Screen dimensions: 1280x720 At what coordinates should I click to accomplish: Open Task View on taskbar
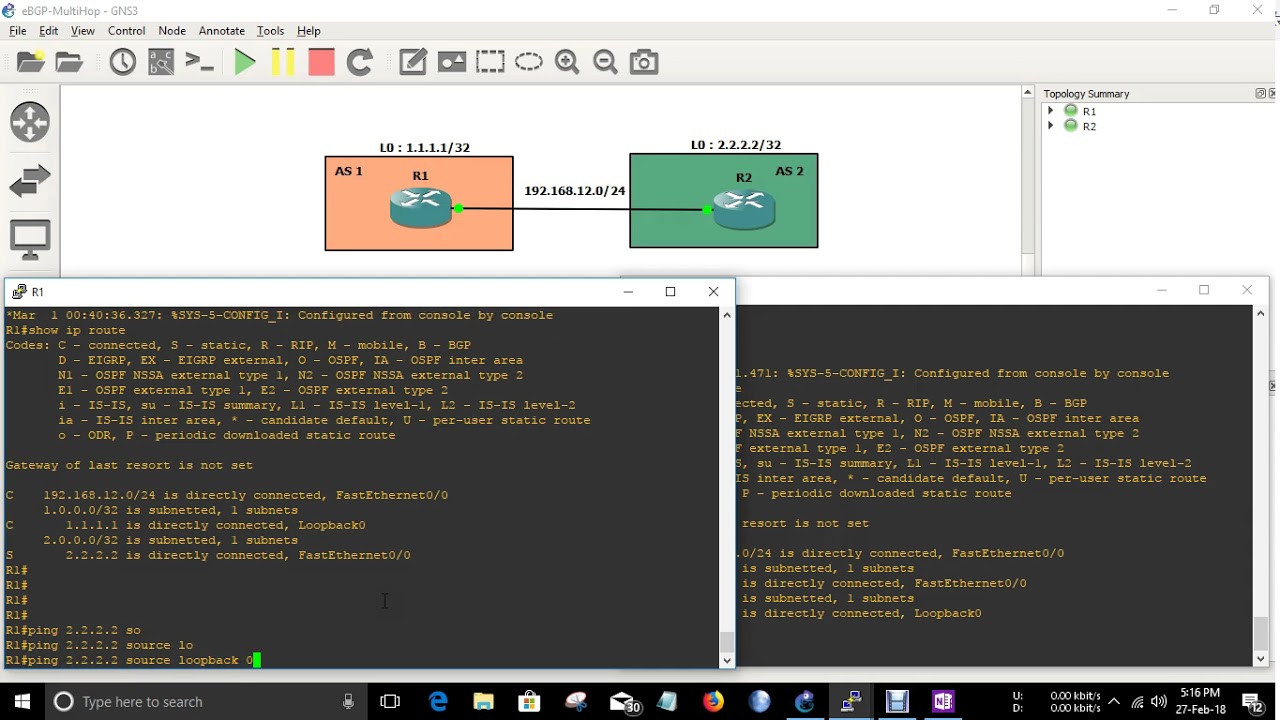(x=390, y=701)
